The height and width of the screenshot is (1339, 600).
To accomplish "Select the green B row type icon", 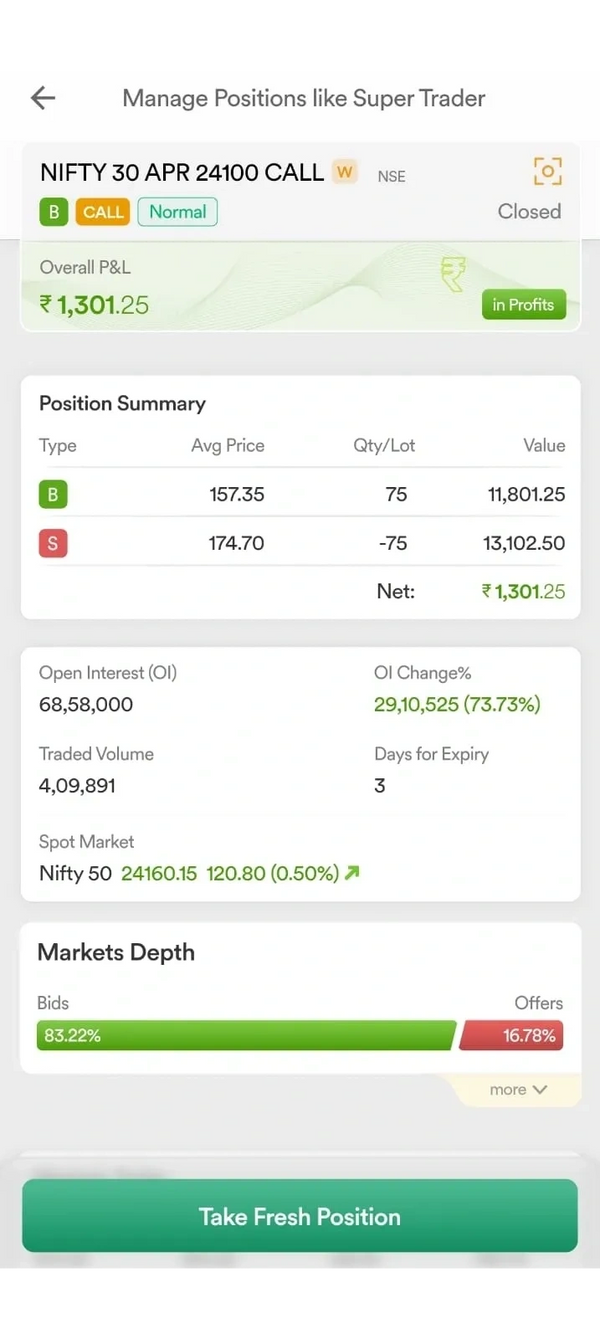I will 53,494.
